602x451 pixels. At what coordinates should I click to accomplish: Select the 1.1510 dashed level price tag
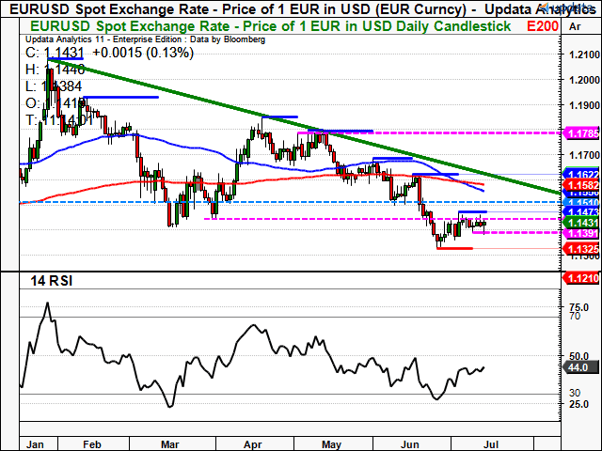(581, 202)
